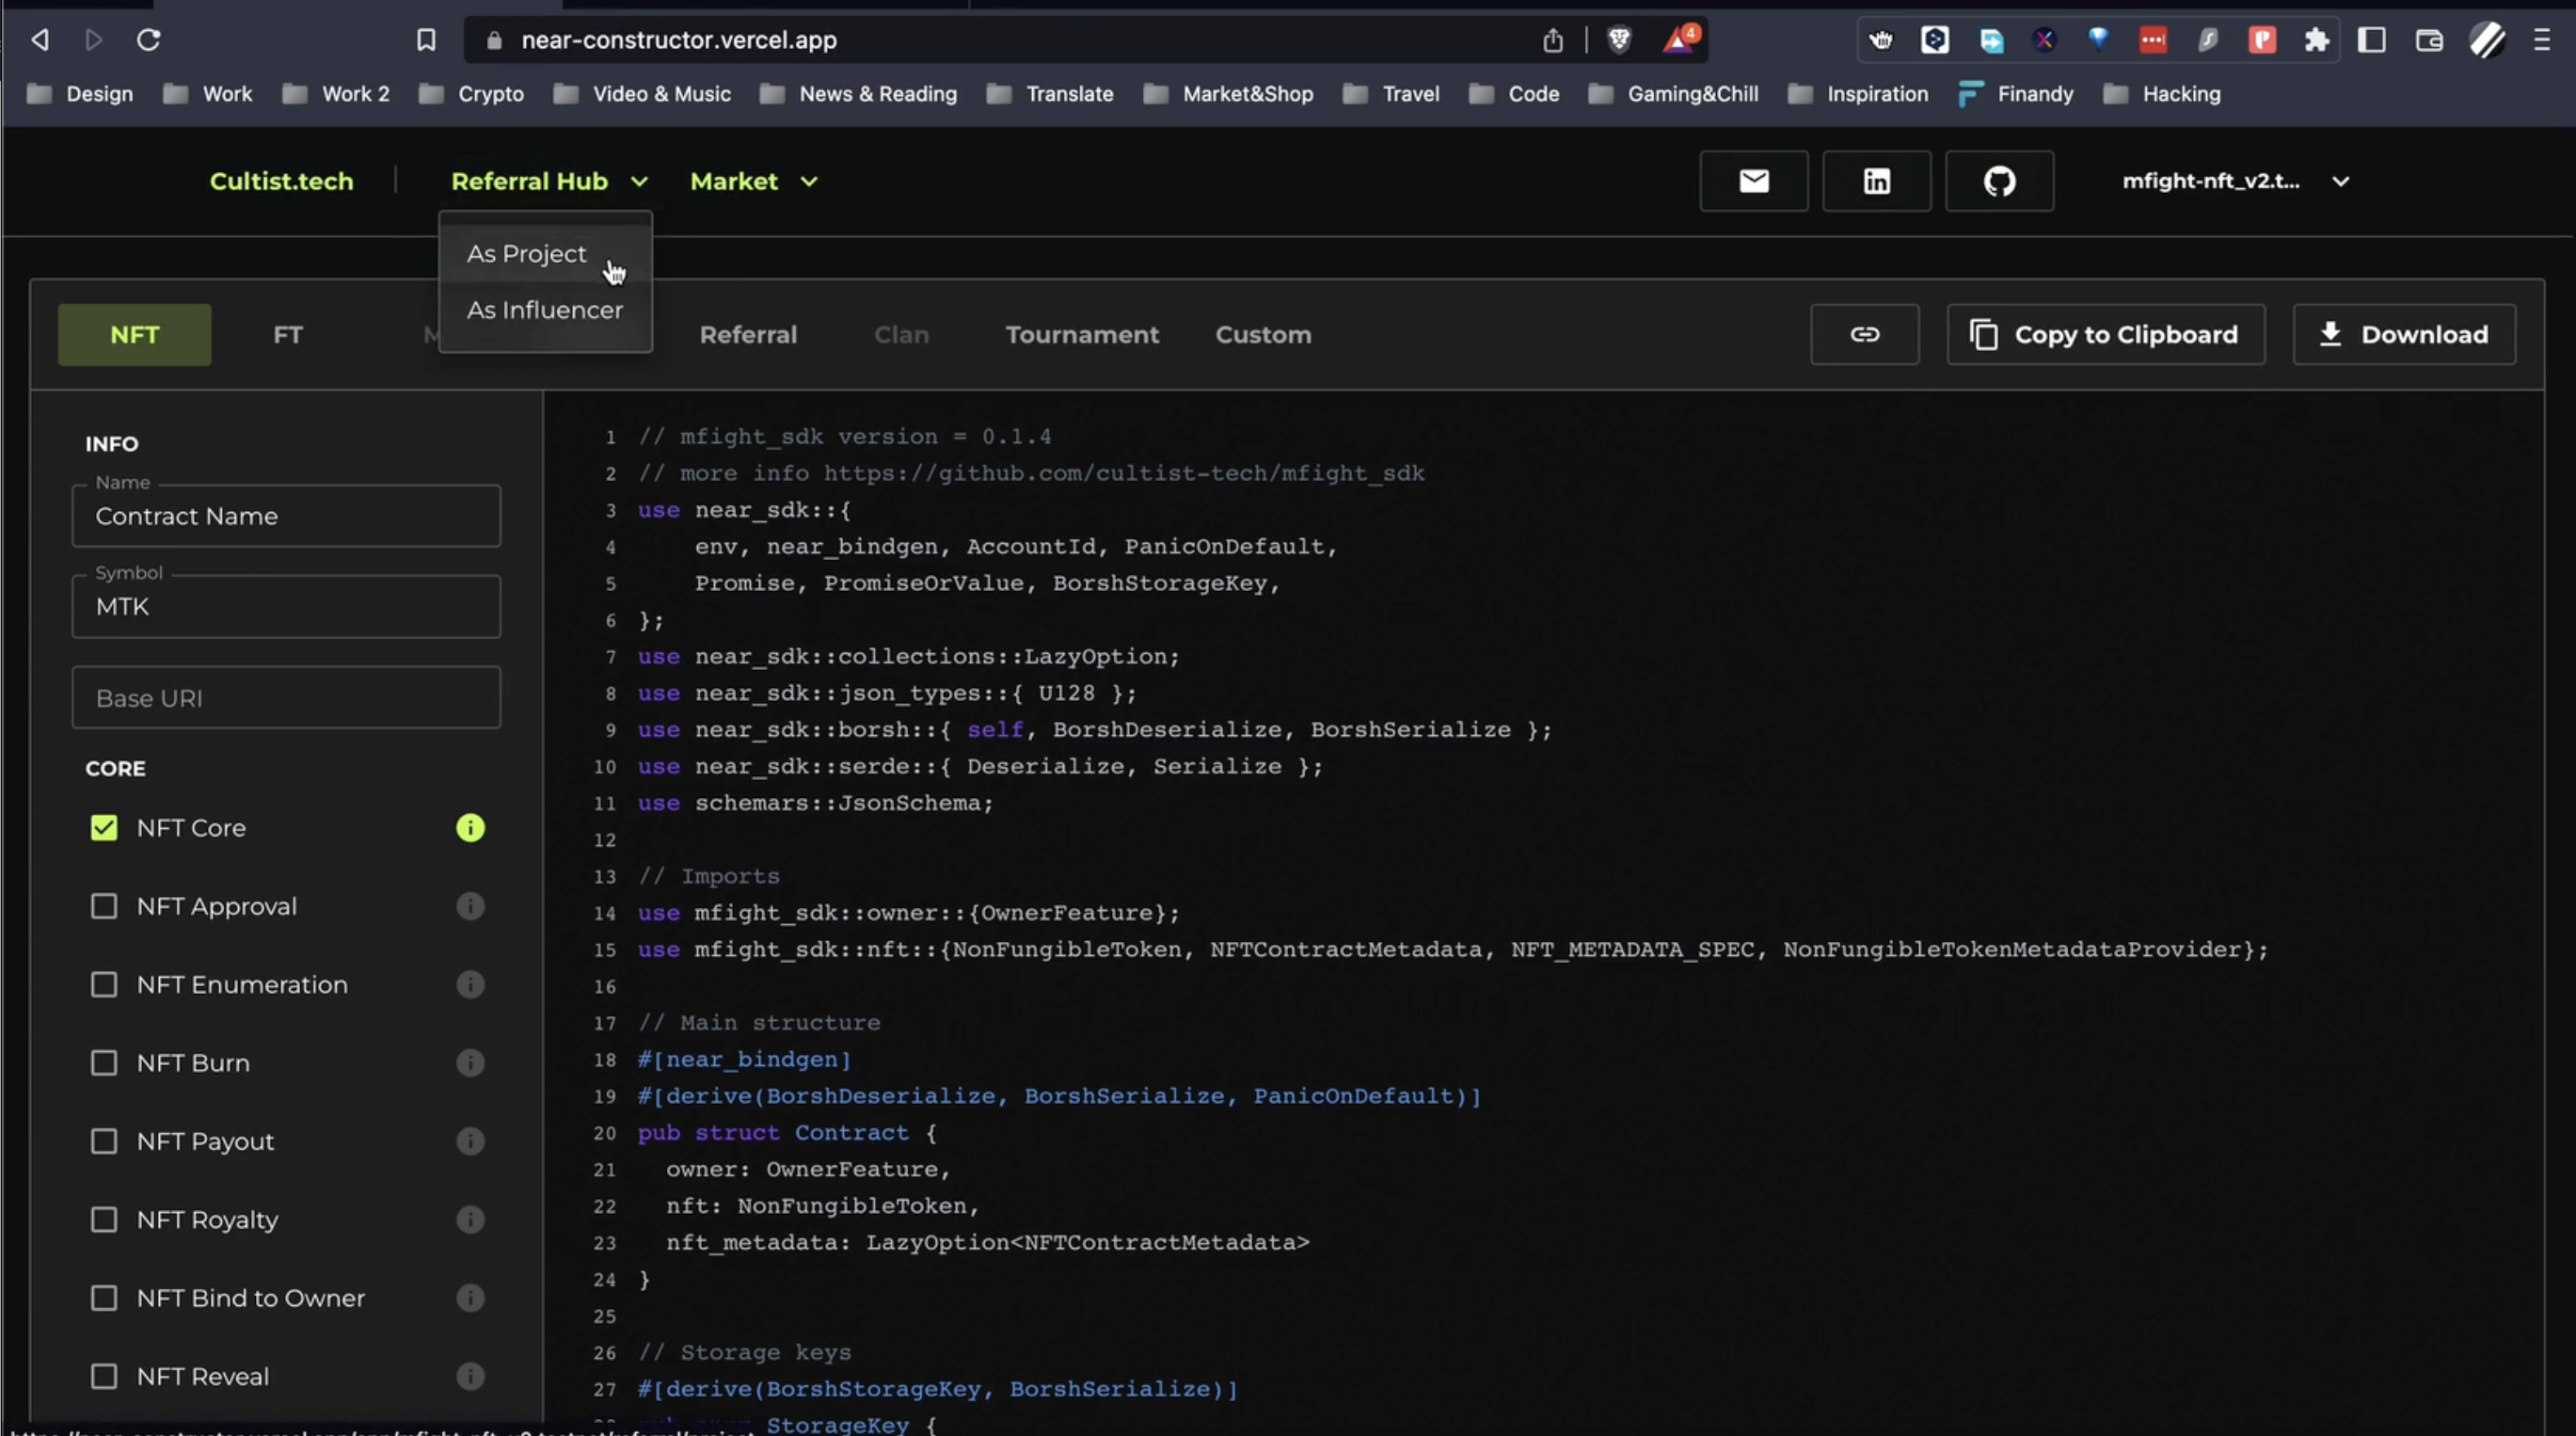This screenshot has width=2576, height=1436.
Task: Open the GitHub icon link
Action: 1999,181
